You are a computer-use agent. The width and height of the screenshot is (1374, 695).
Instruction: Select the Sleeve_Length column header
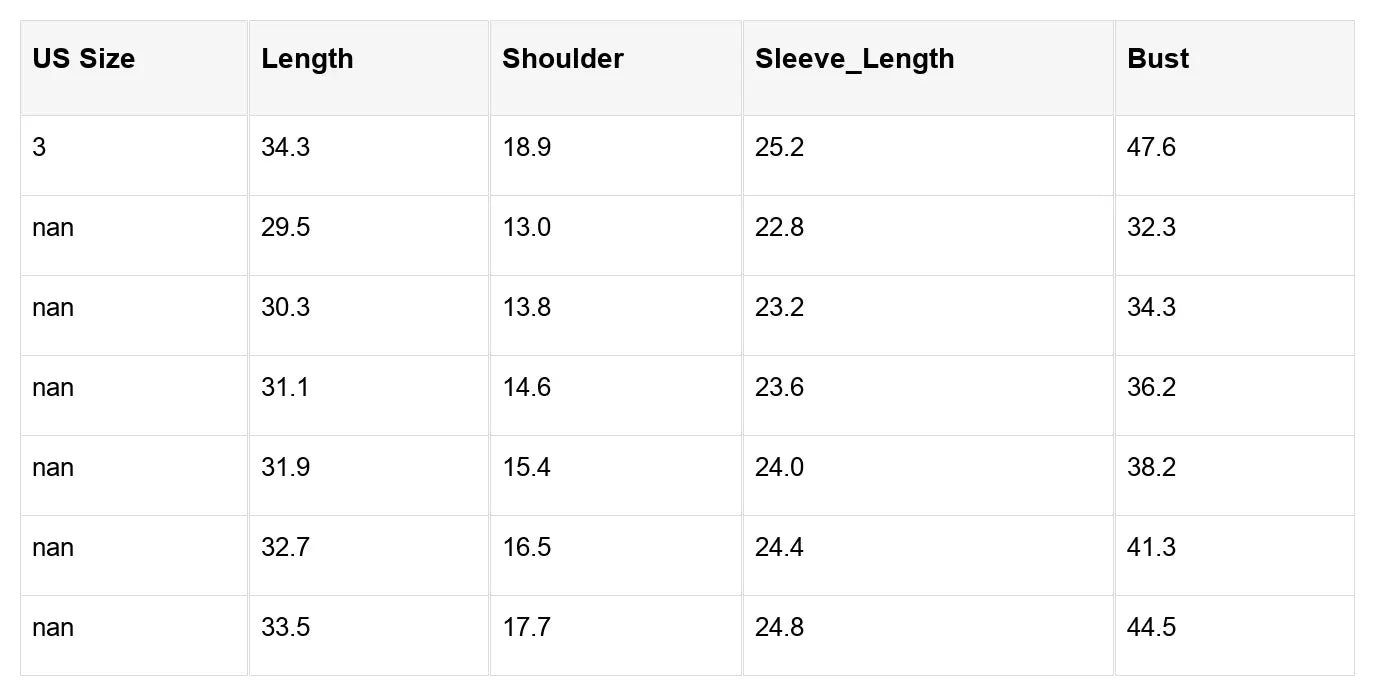click(x=855, y=59)
